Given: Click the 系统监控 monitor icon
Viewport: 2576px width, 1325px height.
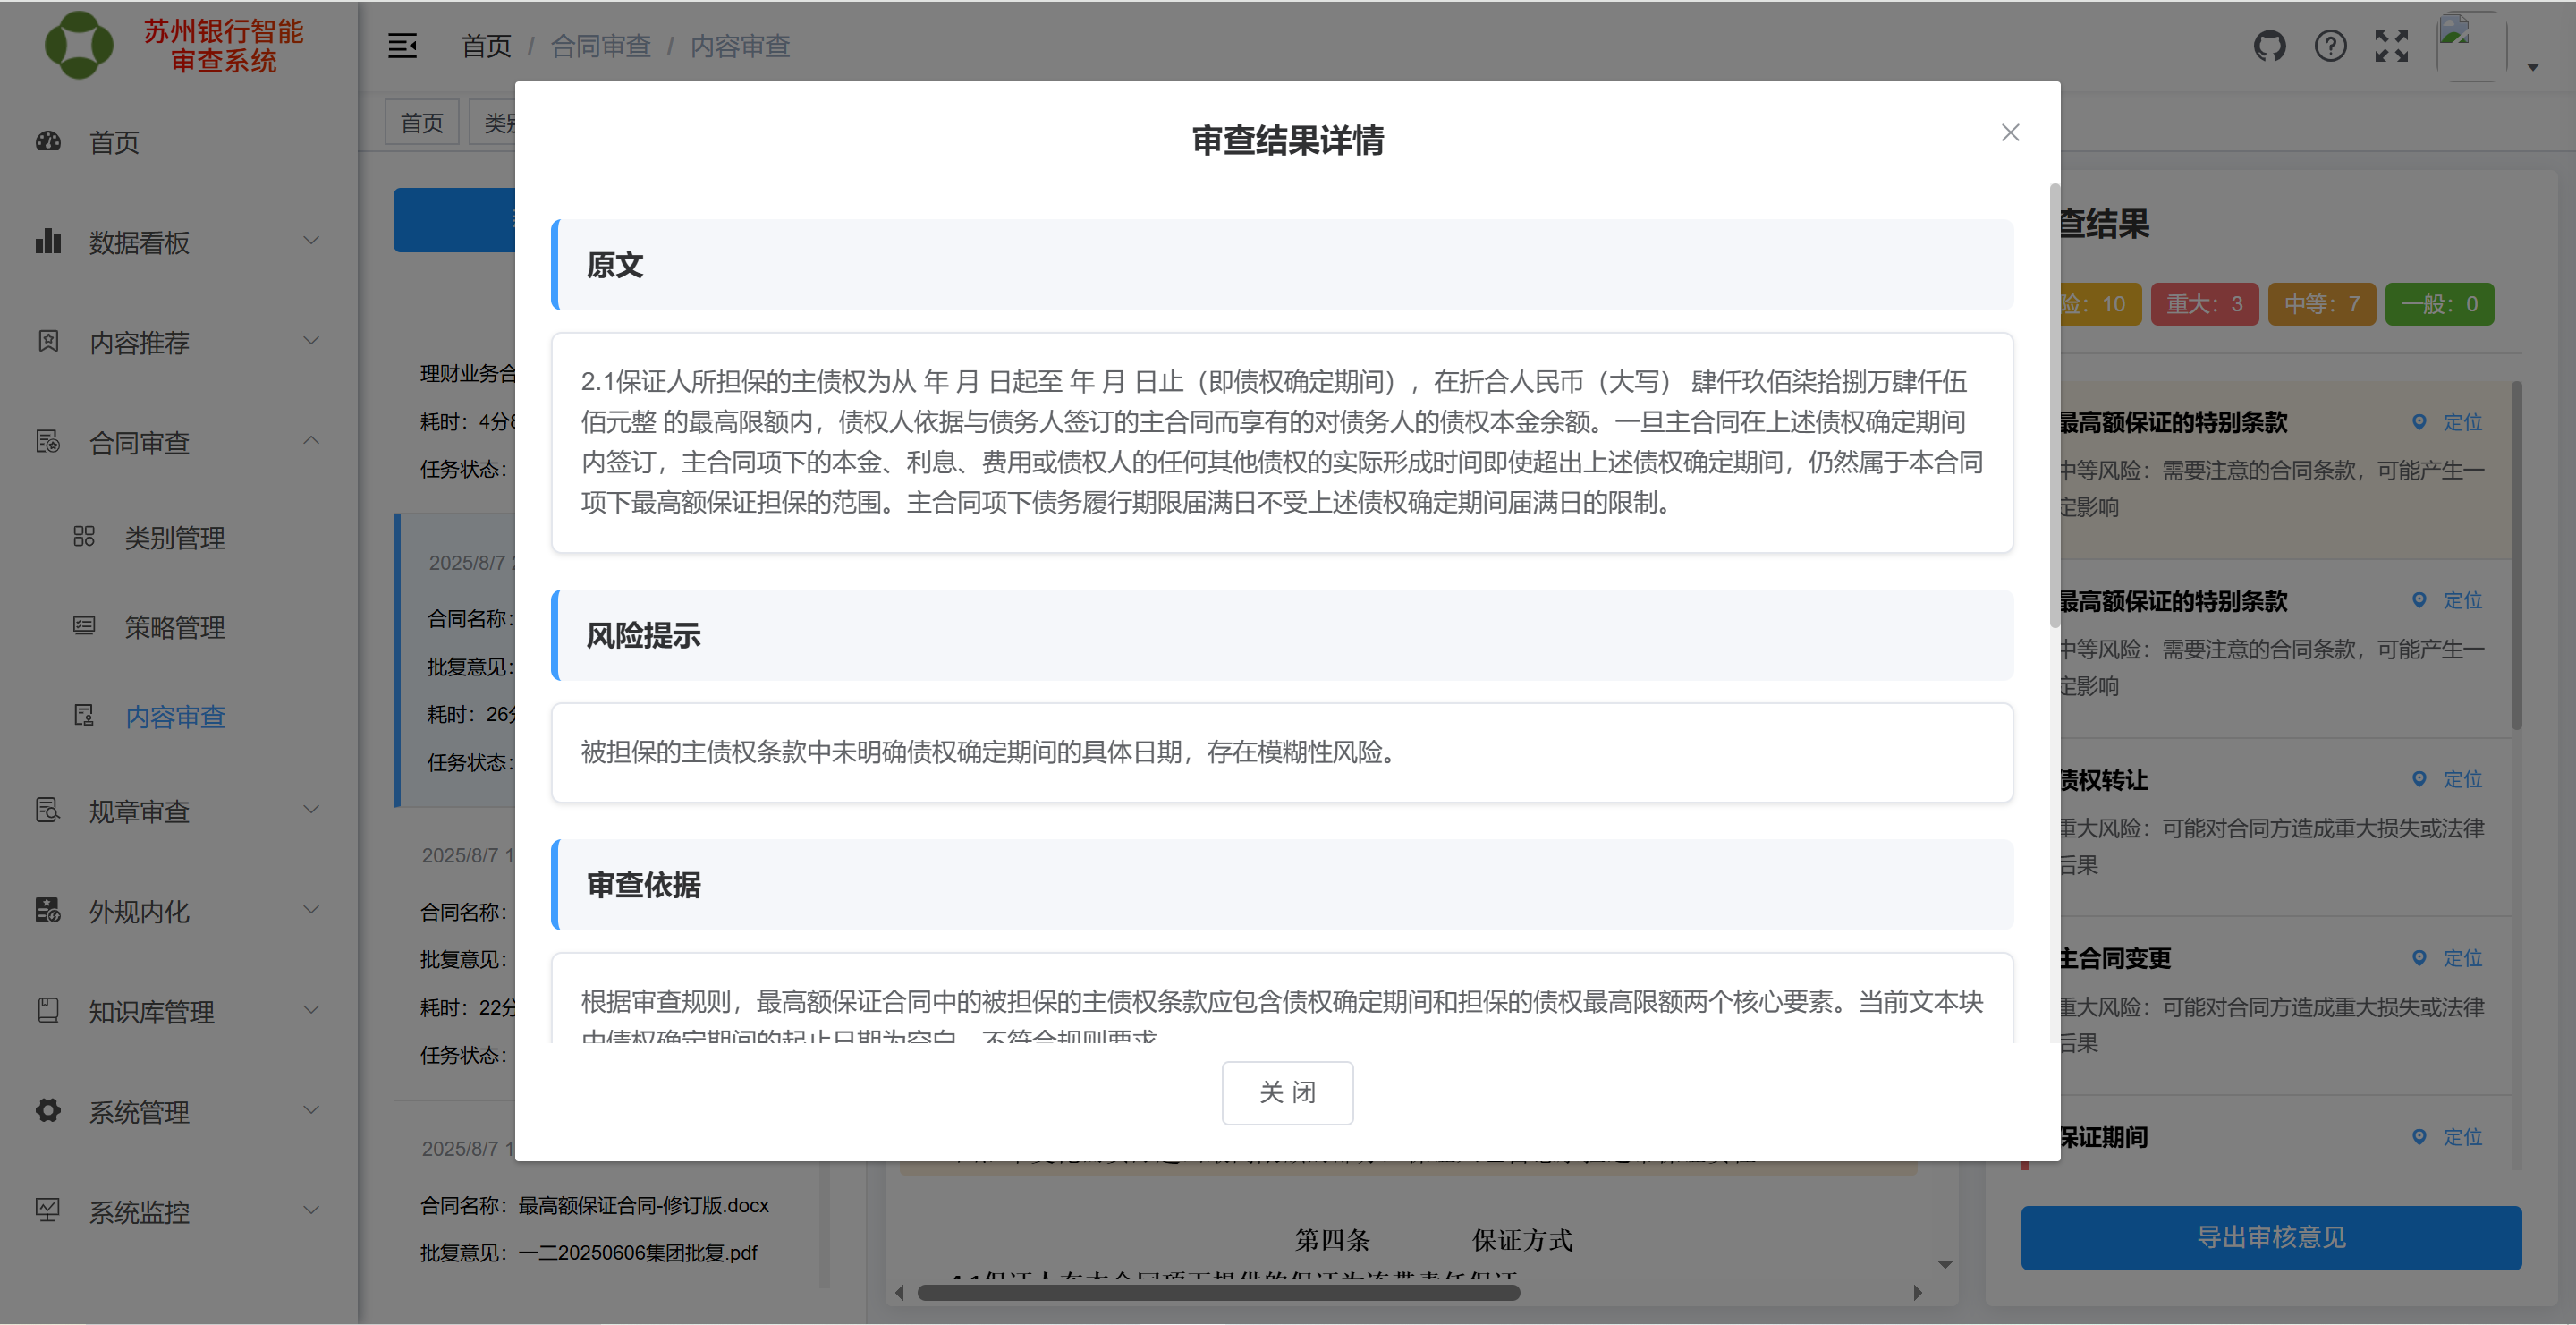Looking at the screenshot, I should [x=48, y=1210].
